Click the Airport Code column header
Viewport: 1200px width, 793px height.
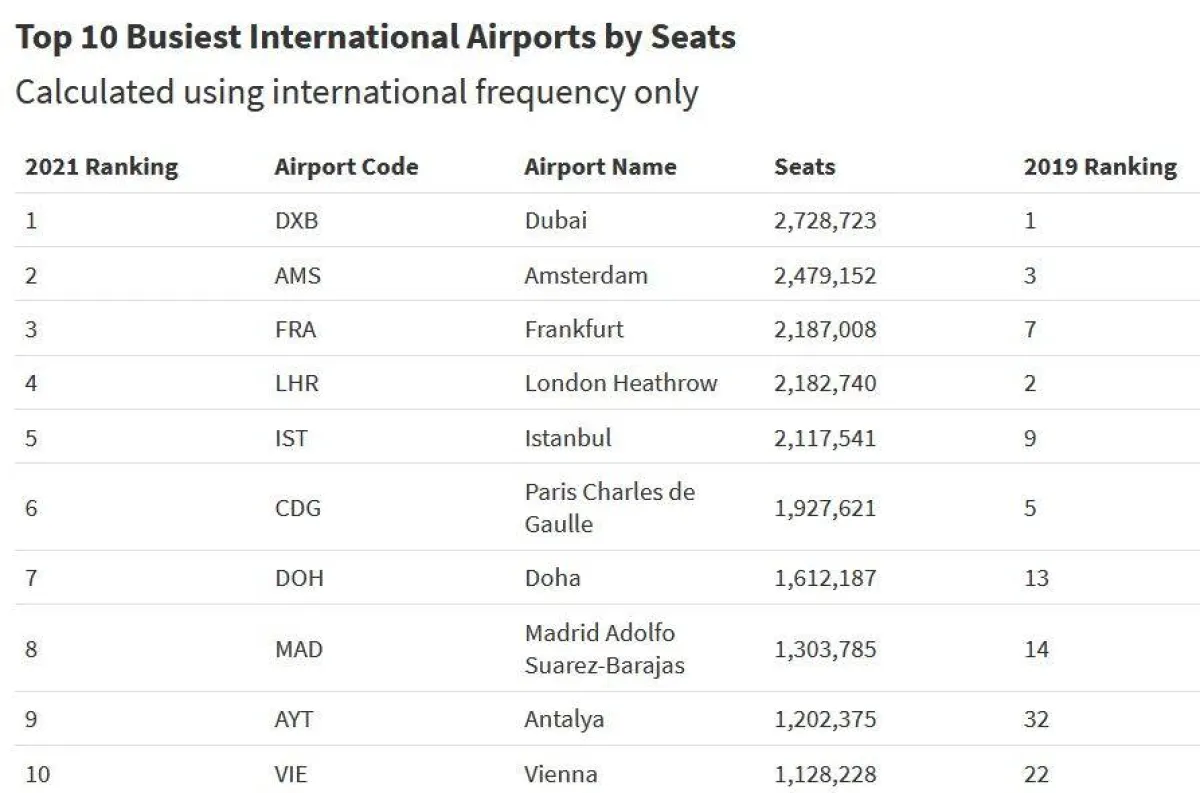pos(346,167)
